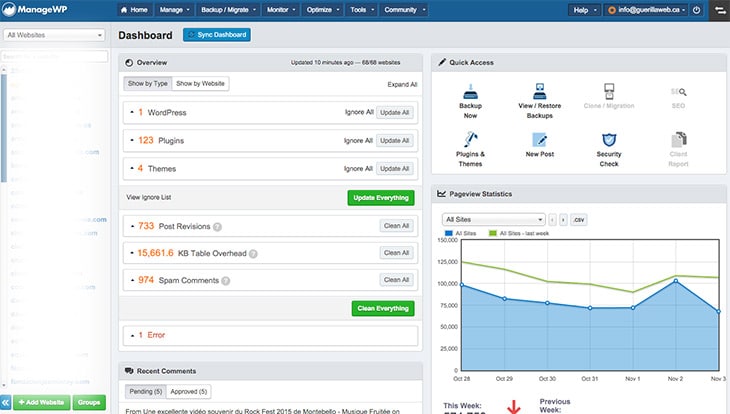
Task: Go to previous period in pageview chart
Action: (553, 219)
